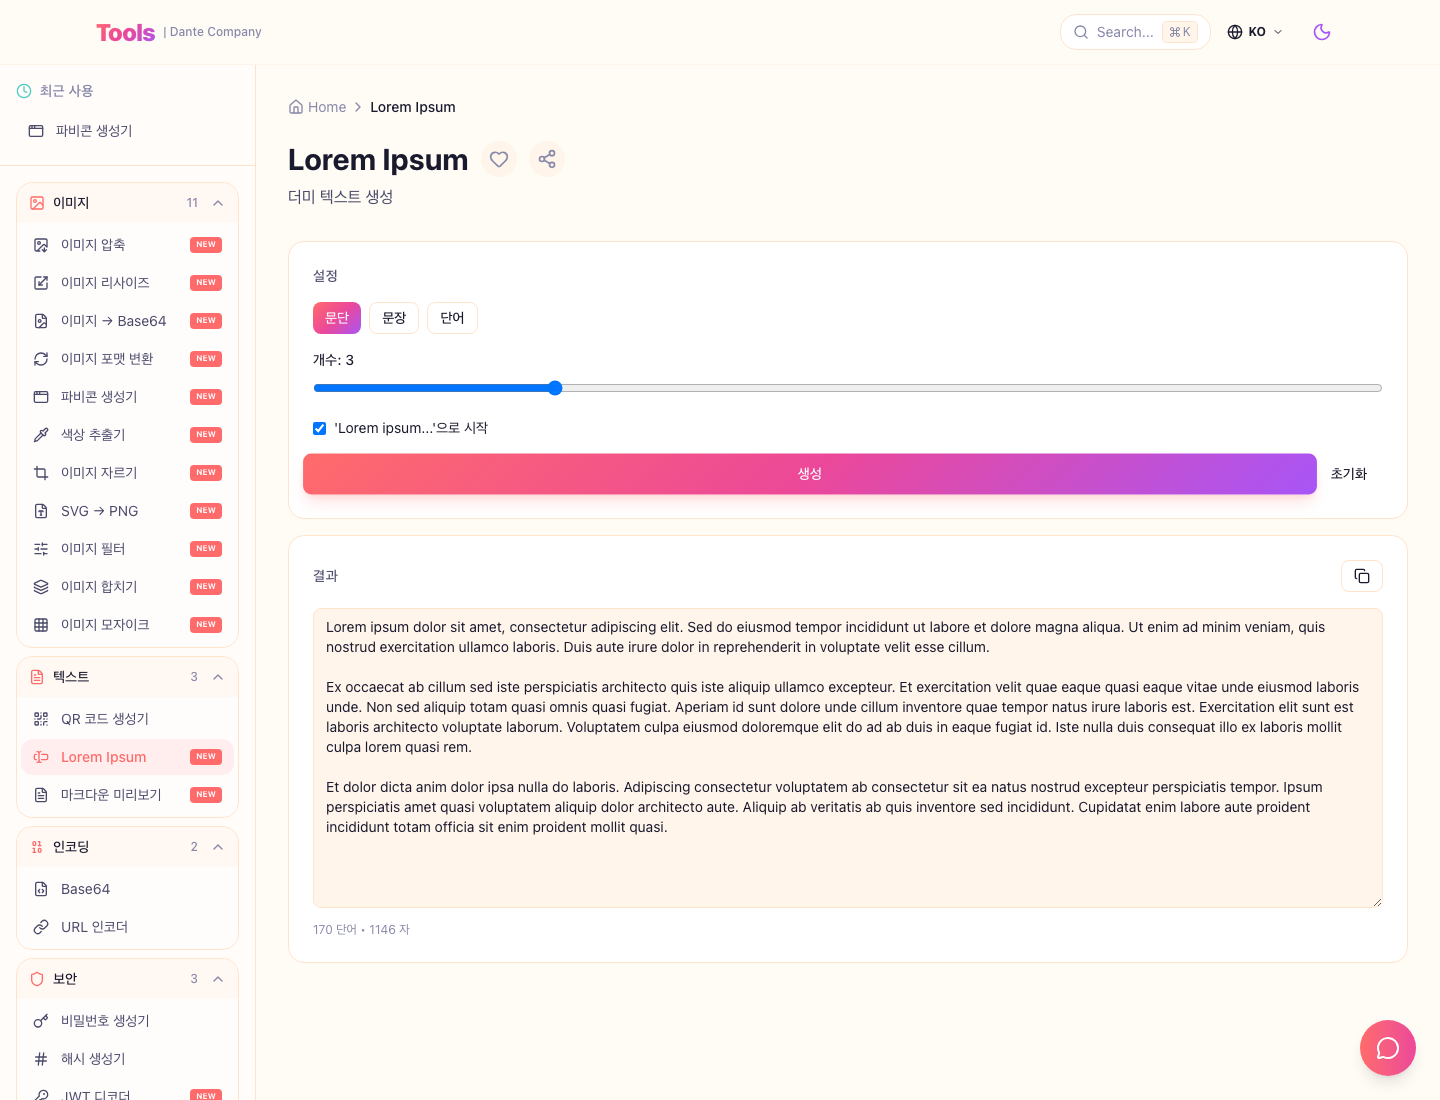Open the JWT 디코더 sidebar item
The image size is (1440, 1100).
click(127, 1095)
